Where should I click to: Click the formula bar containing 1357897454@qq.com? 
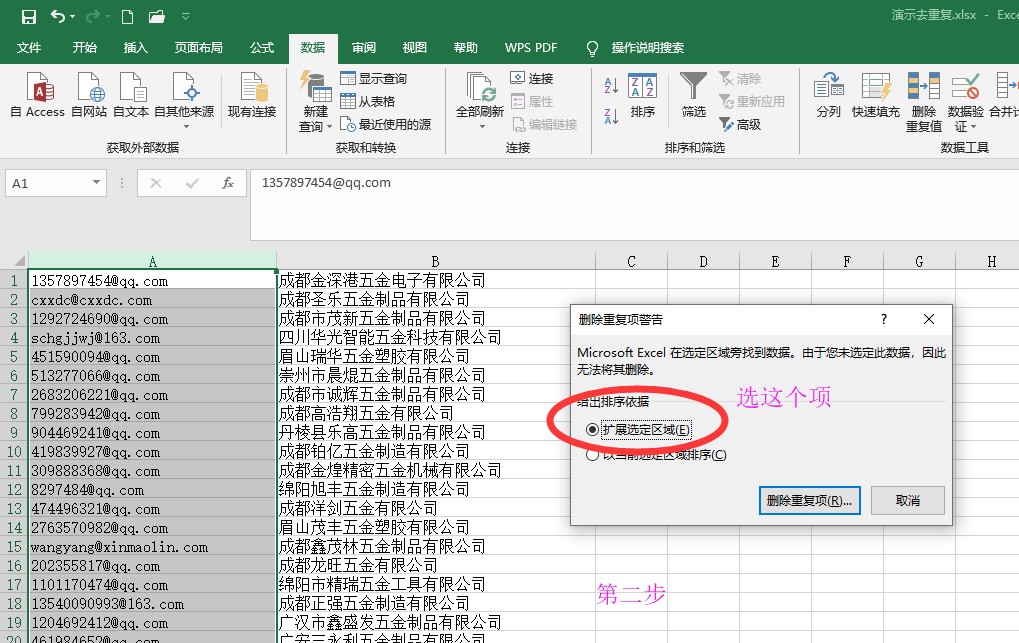634,205
